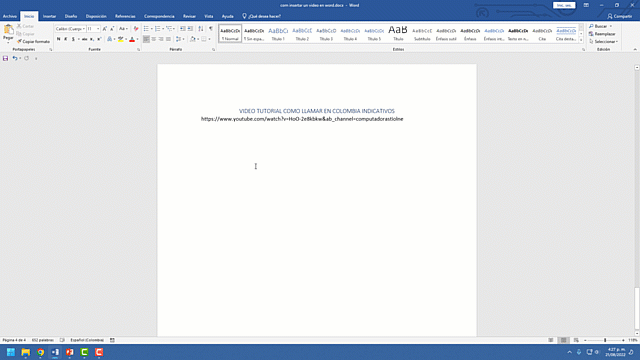Click the proofing check icon in status bar
640x360 pixels.
(x=62, y=340)
